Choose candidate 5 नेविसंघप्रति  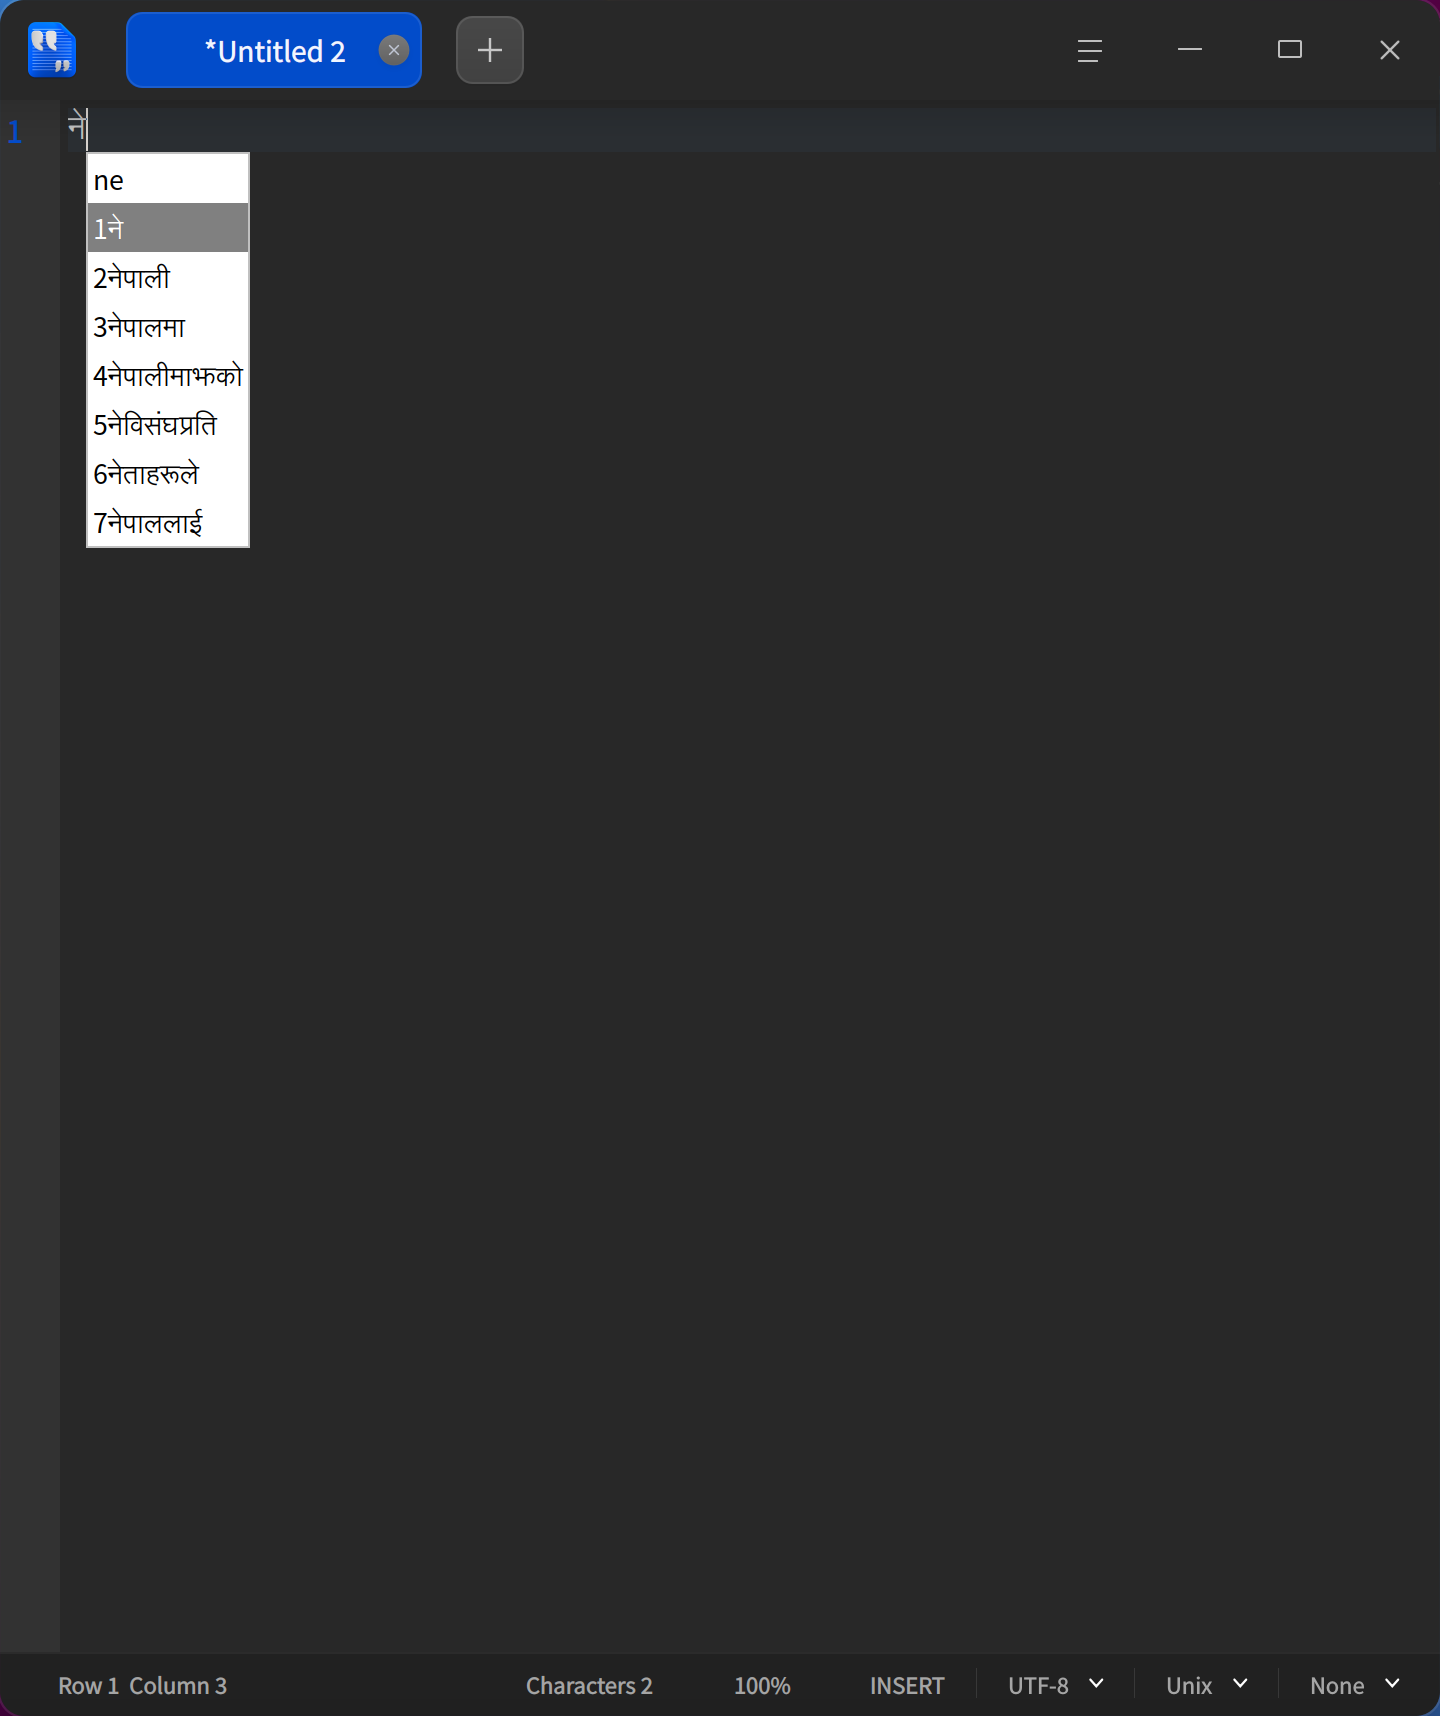[168, 424]
